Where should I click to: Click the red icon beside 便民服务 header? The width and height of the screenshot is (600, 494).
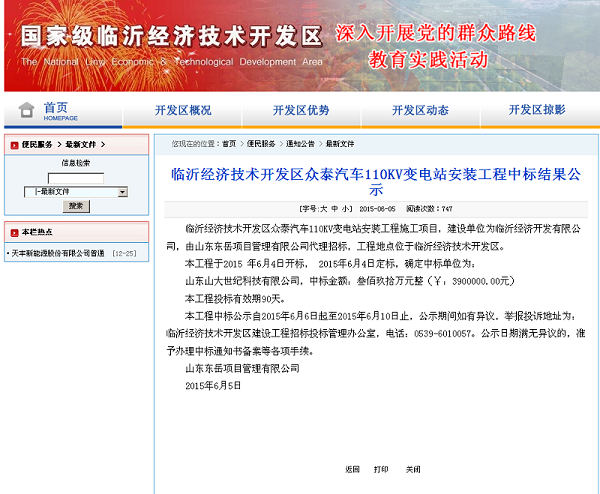13,144
